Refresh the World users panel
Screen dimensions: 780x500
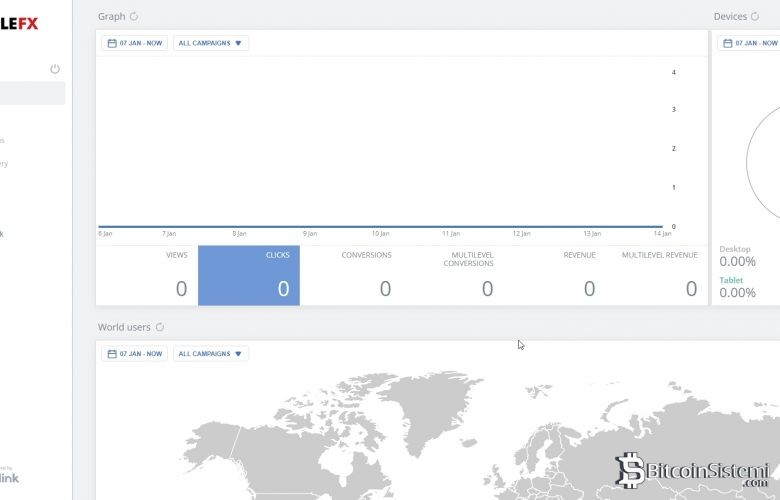160,327
